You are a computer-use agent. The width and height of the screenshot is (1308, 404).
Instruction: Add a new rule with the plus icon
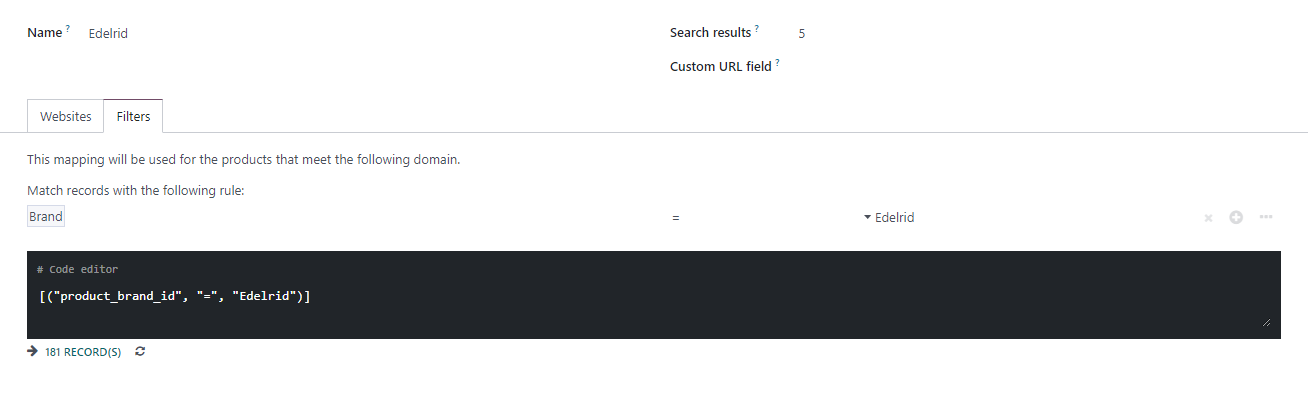click(1236, 217)
